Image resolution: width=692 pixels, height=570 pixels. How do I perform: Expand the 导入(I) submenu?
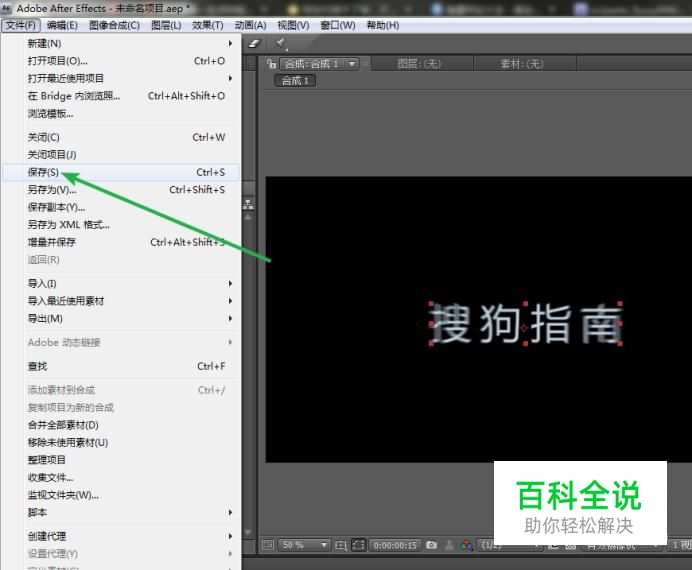[122, 283]
